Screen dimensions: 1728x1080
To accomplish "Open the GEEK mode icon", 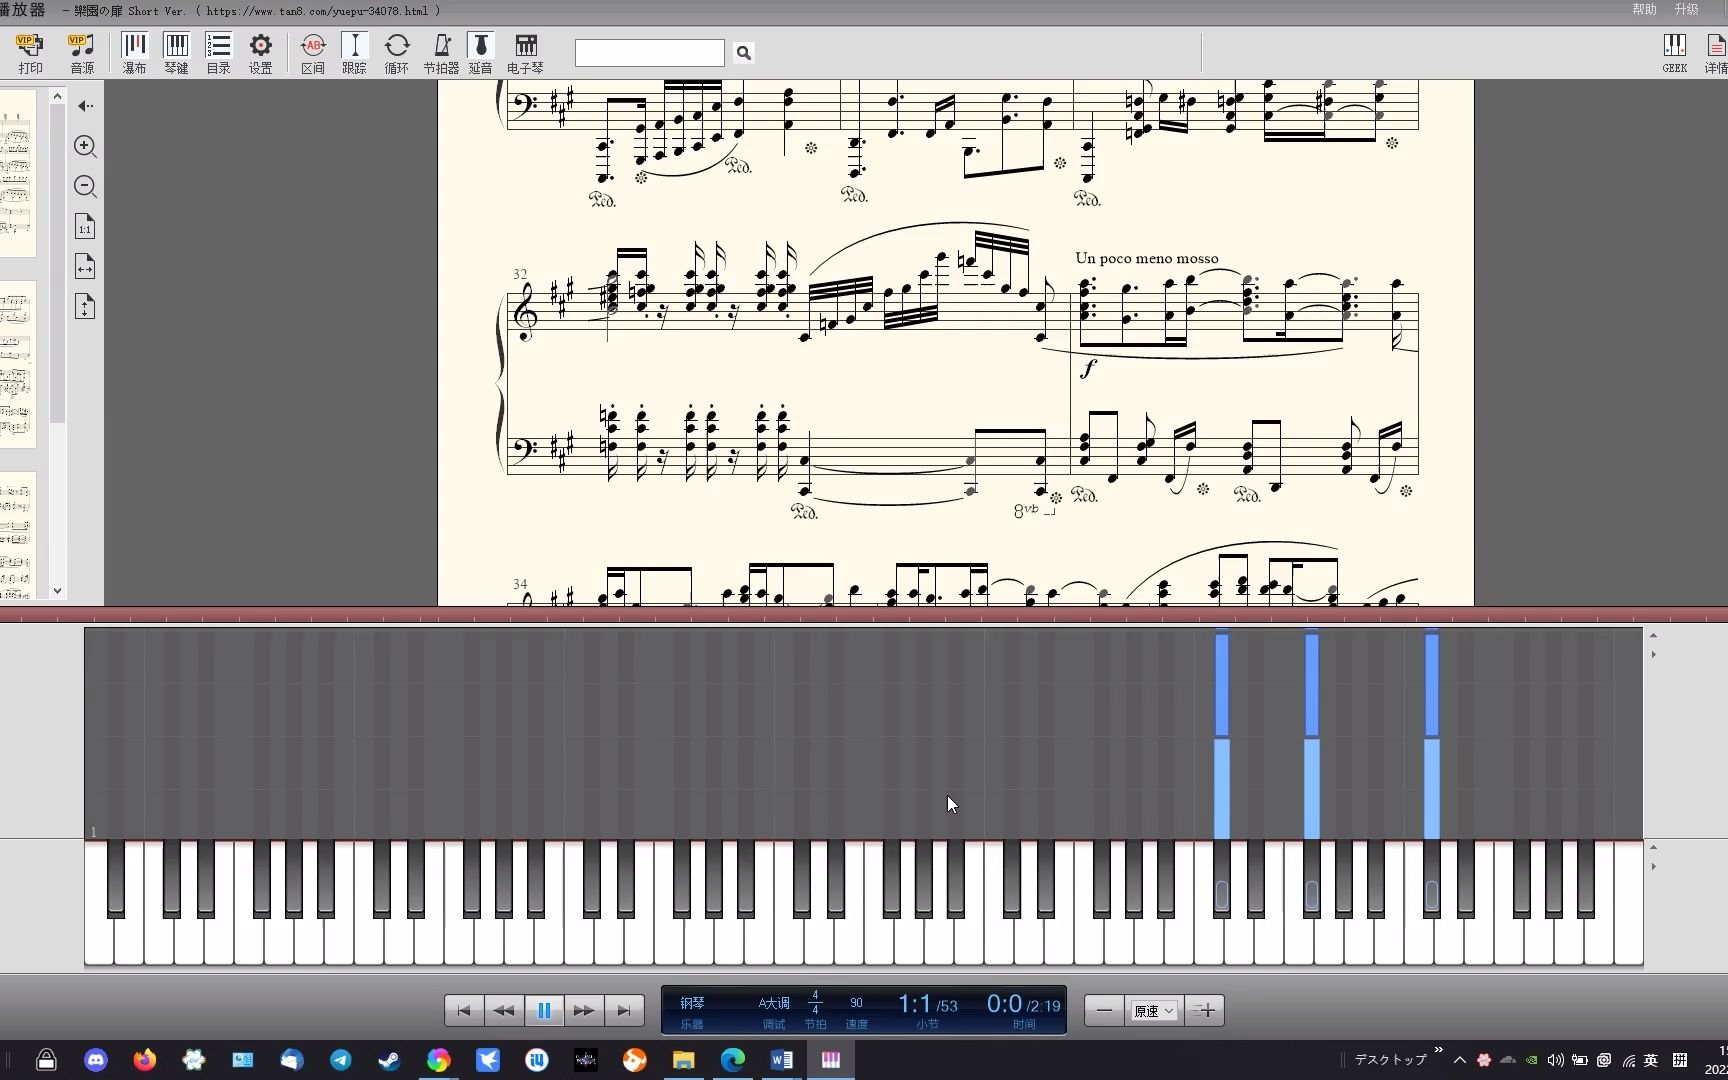I will pyautogui.click(x=1674, y=53).
